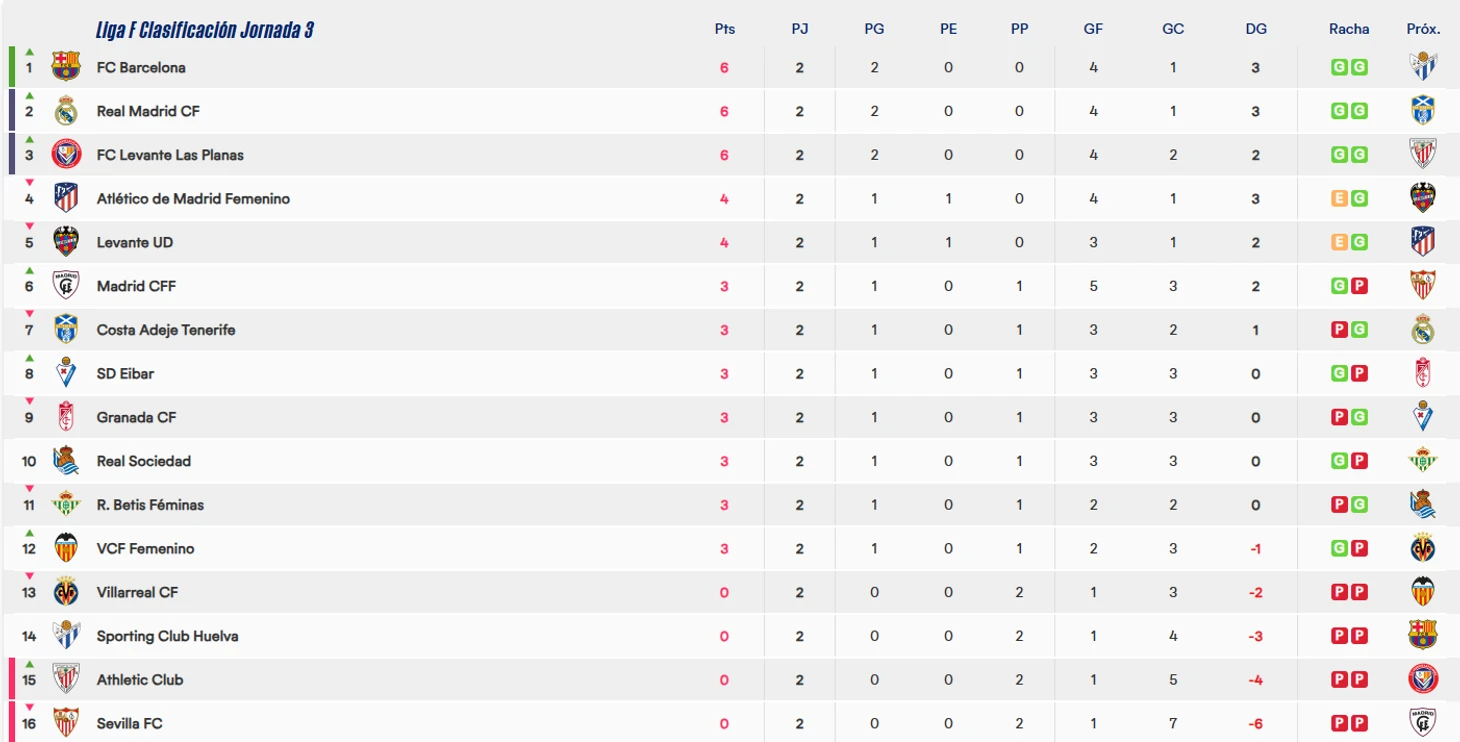Click the VCF Femenino bat crest in row 12
The height and width of the screenshot is (742, 1460).
[66, 548]
